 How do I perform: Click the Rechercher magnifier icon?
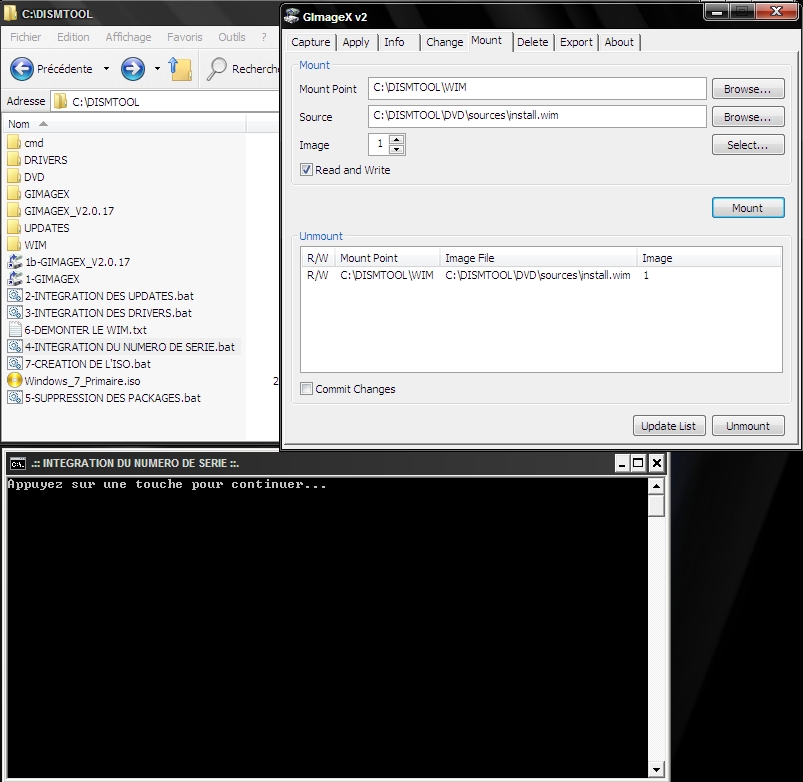pyautogui.click(x=217, y=69)
